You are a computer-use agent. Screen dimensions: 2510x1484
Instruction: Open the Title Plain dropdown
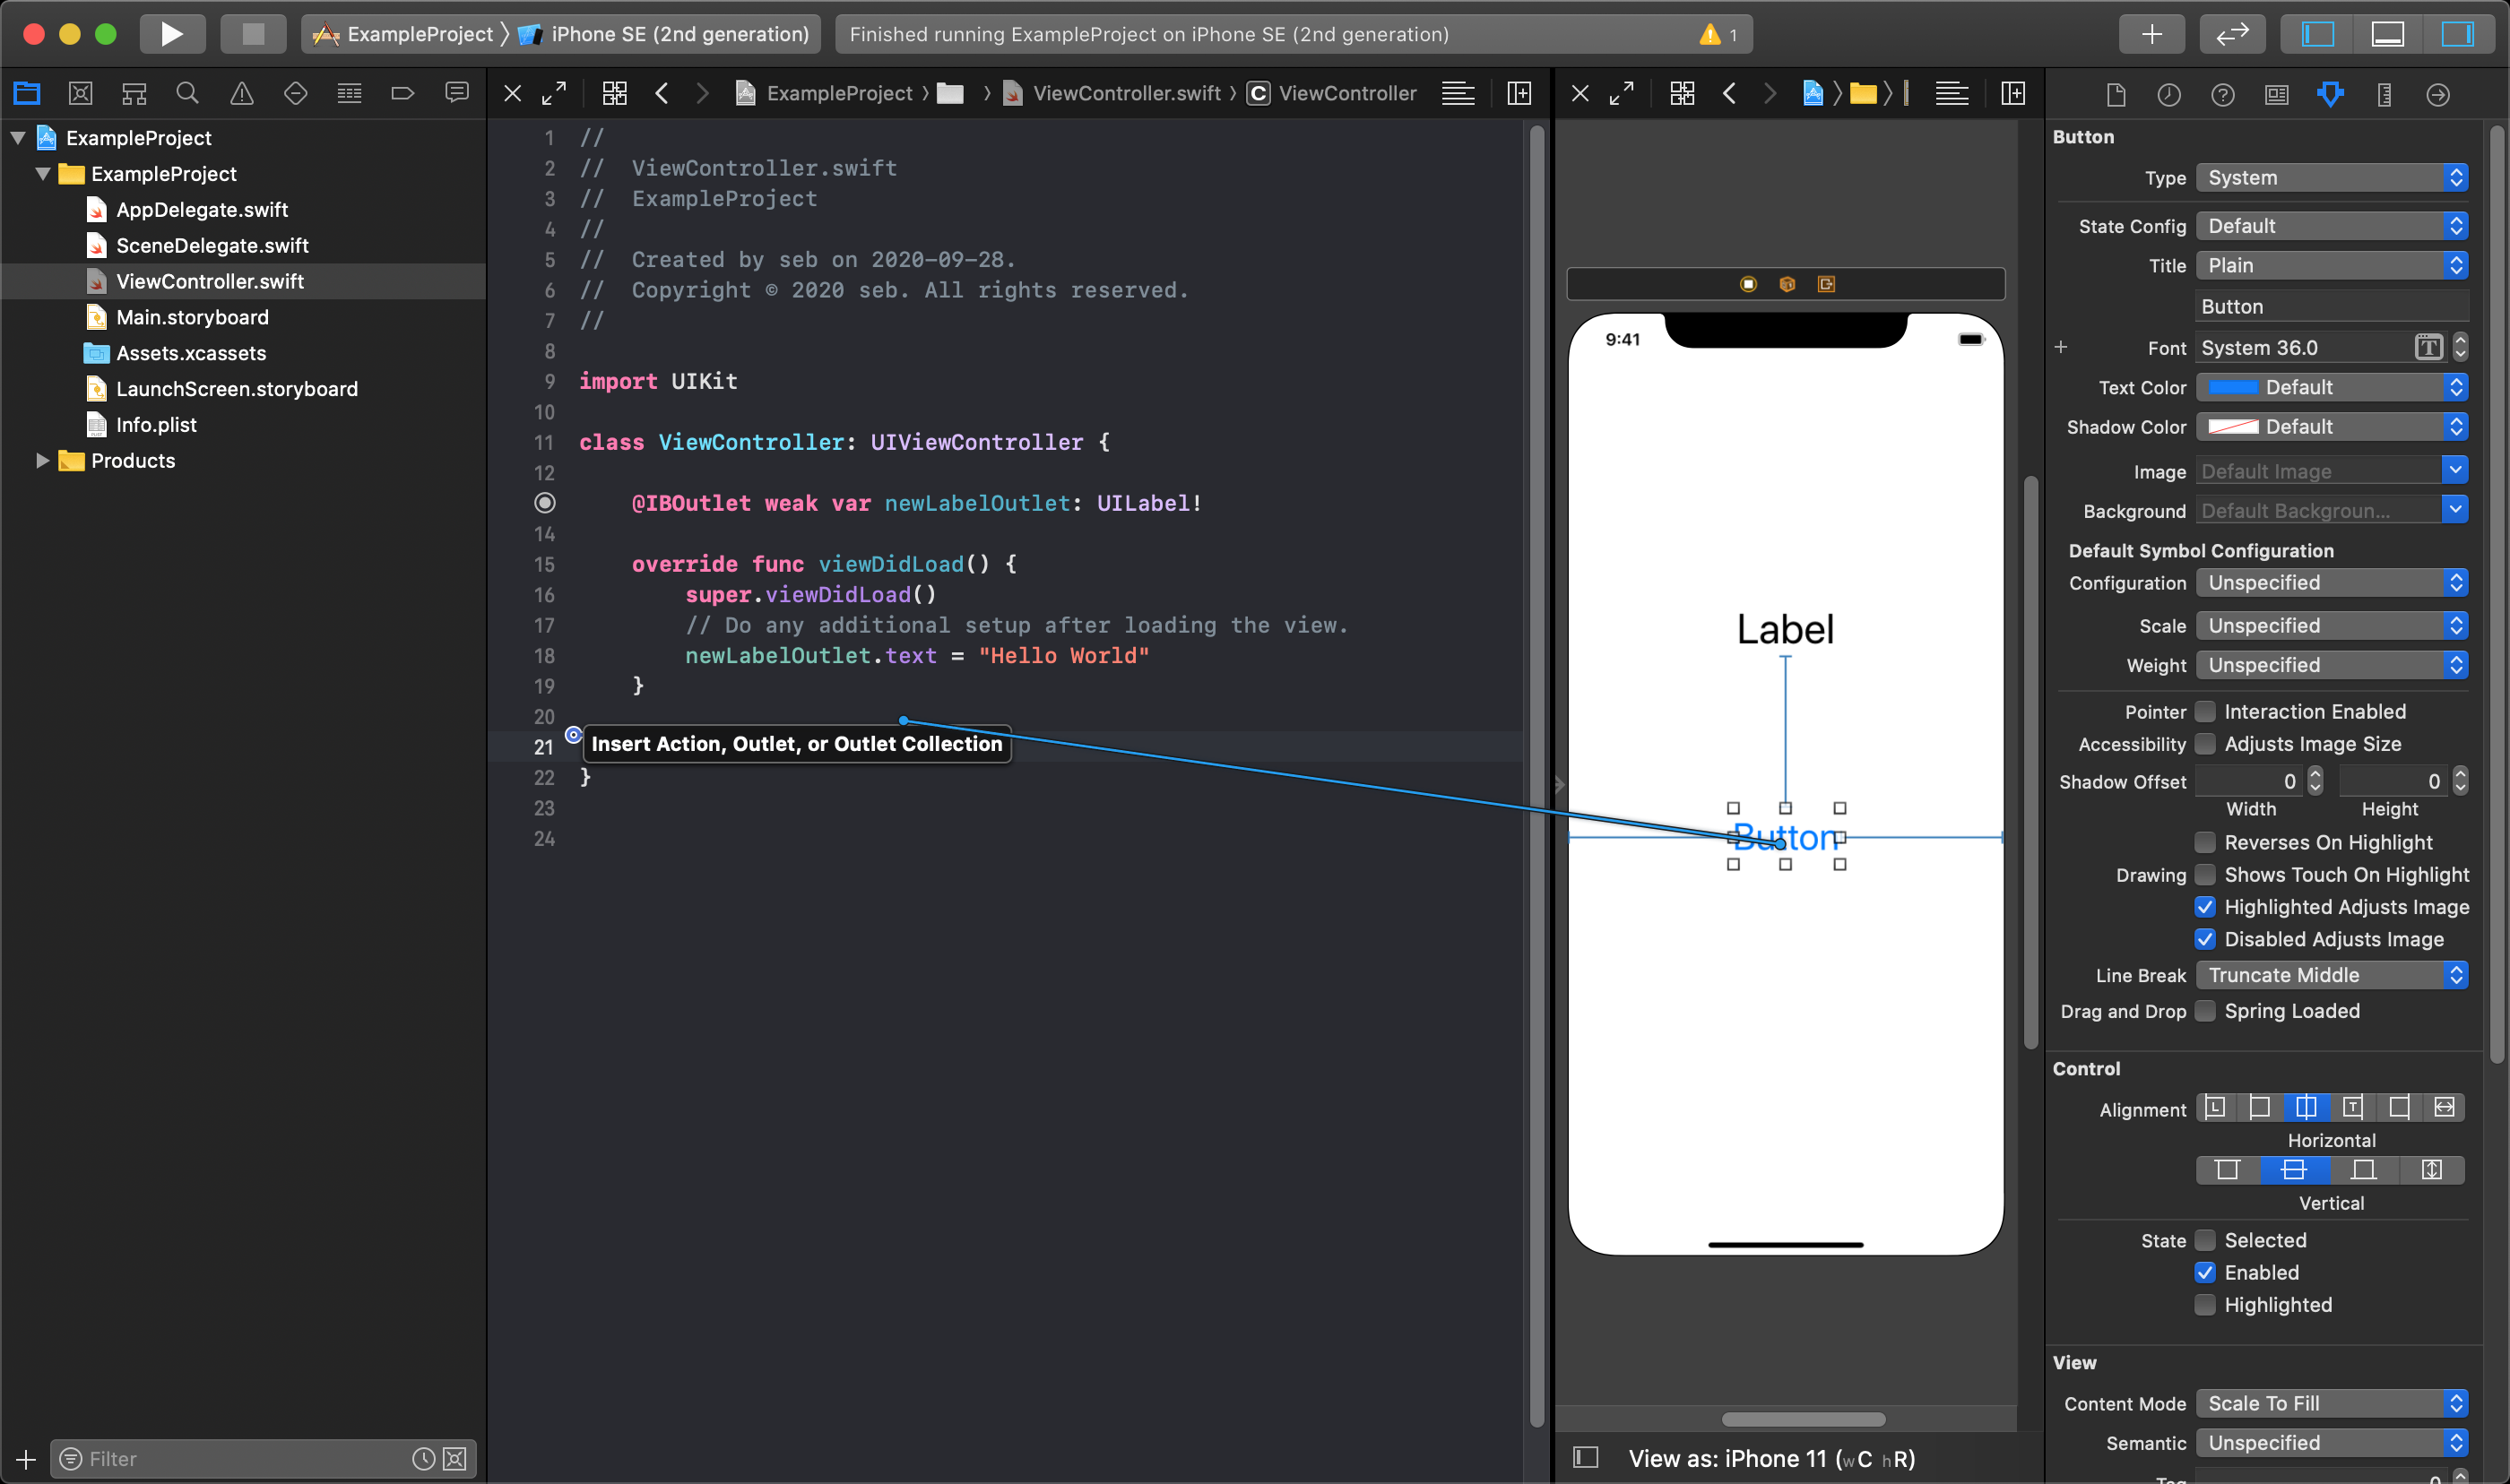pos(2332,265)
